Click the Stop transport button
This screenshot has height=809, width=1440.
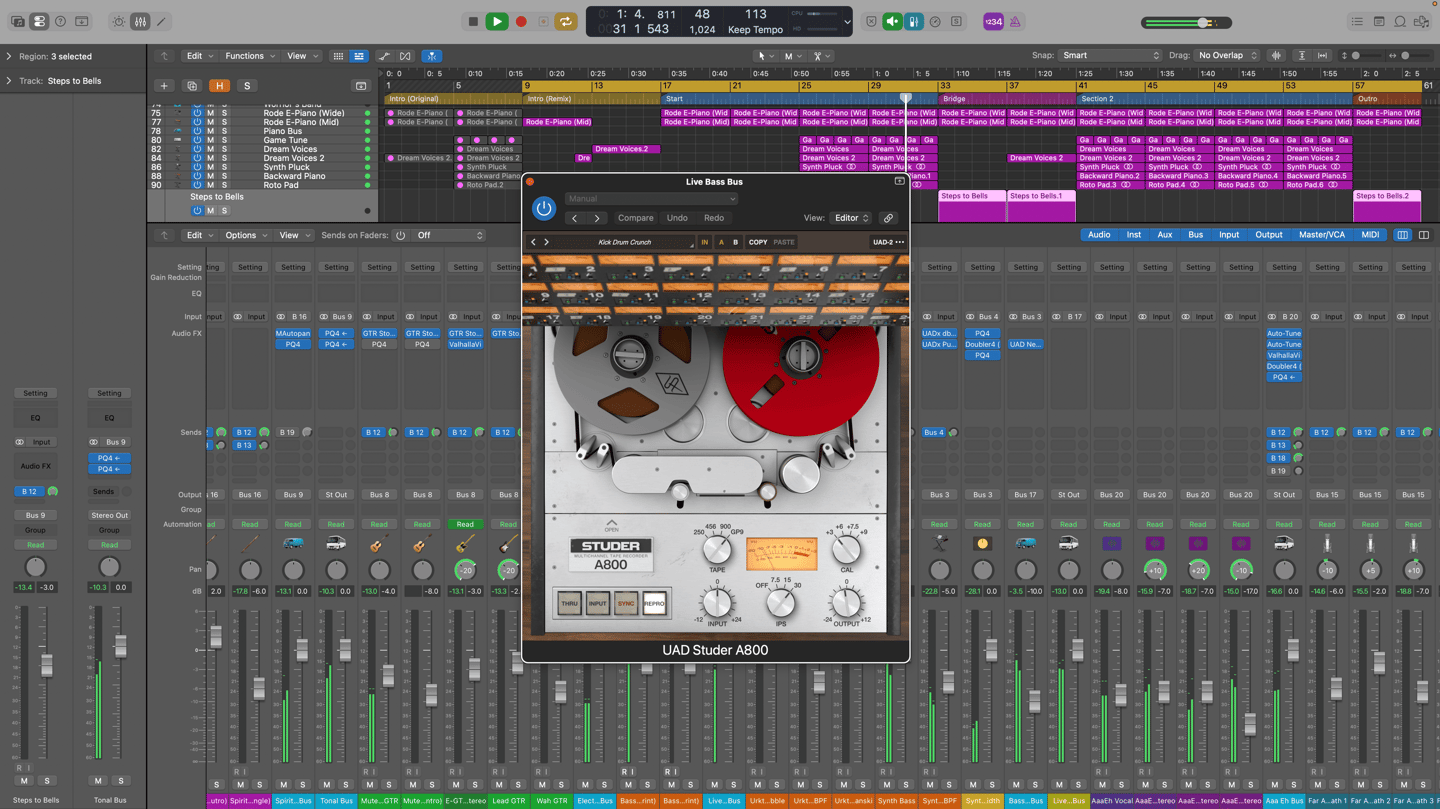point(473,21)
